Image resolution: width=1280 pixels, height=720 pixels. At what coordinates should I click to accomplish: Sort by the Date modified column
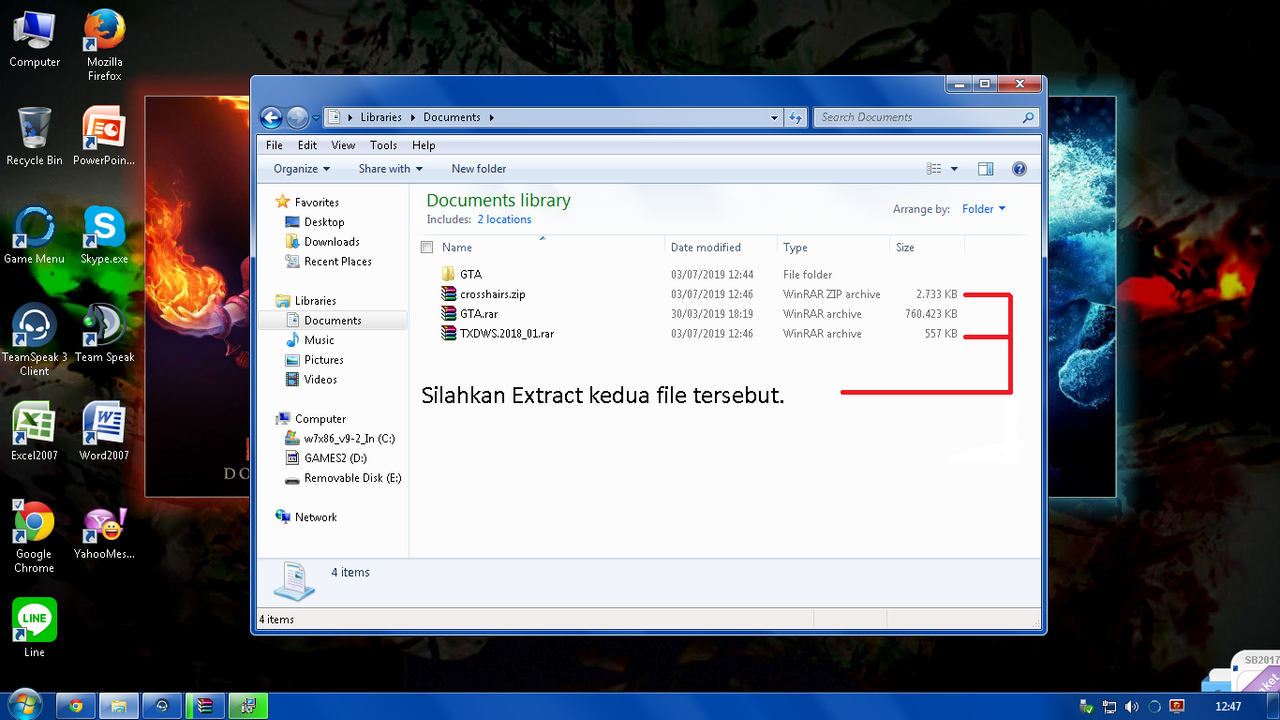[x=706, y=247]
